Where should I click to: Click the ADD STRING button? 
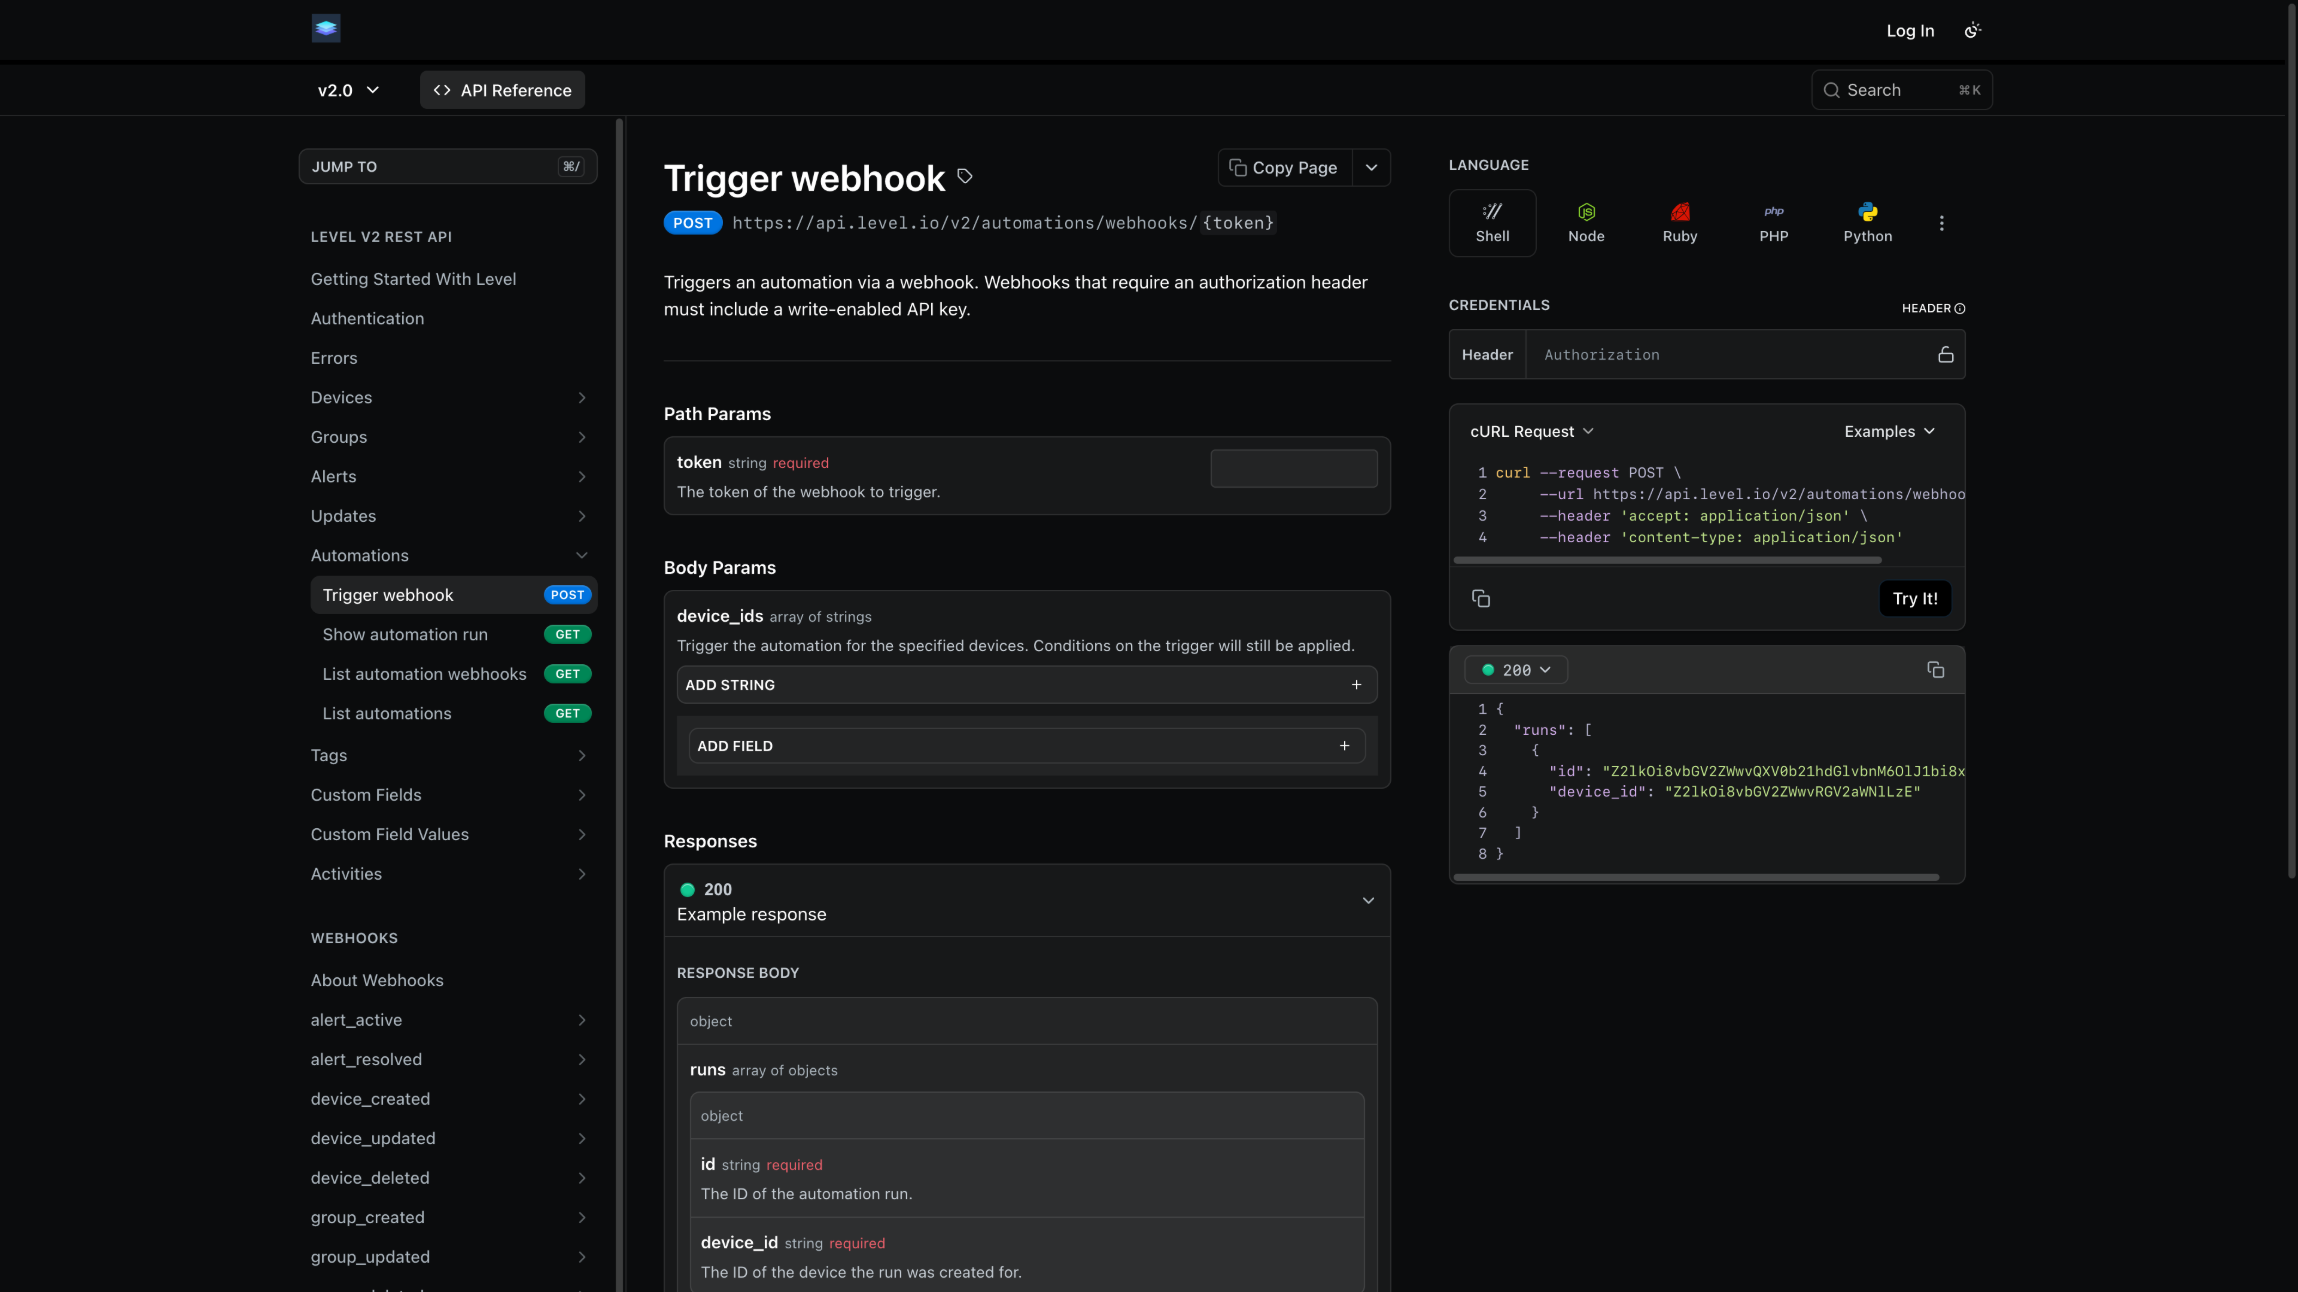pos(1027,685)
